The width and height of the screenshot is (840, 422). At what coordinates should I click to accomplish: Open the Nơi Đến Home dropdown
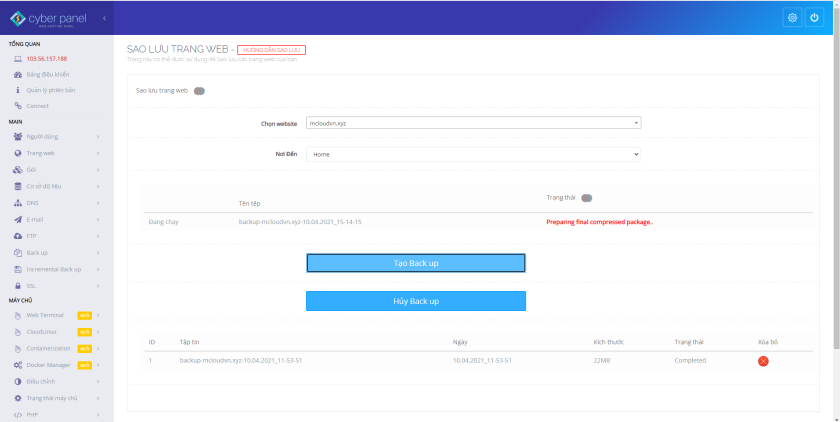click(x=473, y=154)
